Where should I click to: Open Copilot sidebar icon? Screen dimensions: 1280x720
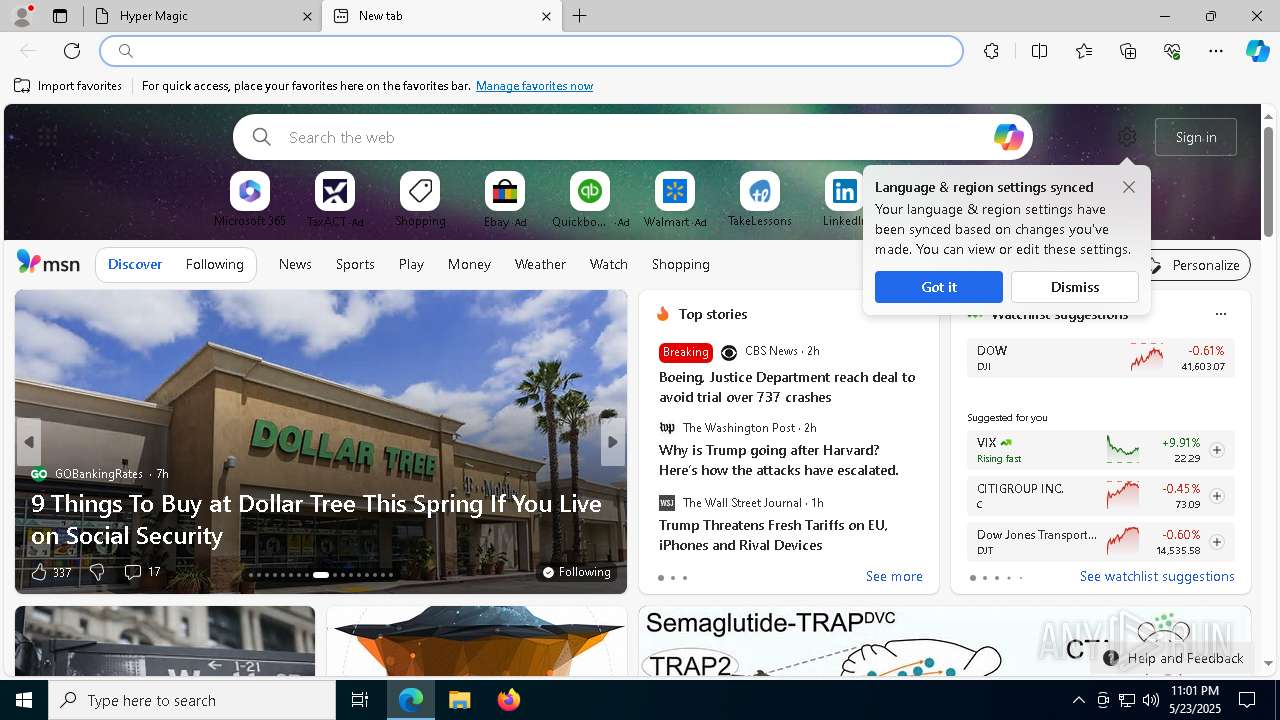(x=1257, y=51)
